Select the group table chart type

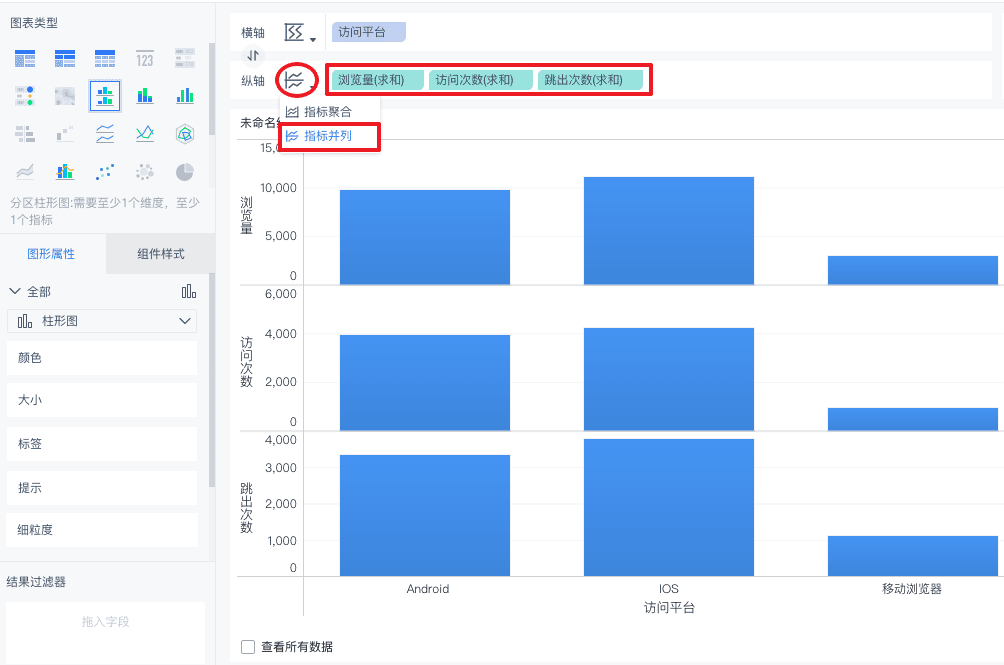[x=25, y=59]
